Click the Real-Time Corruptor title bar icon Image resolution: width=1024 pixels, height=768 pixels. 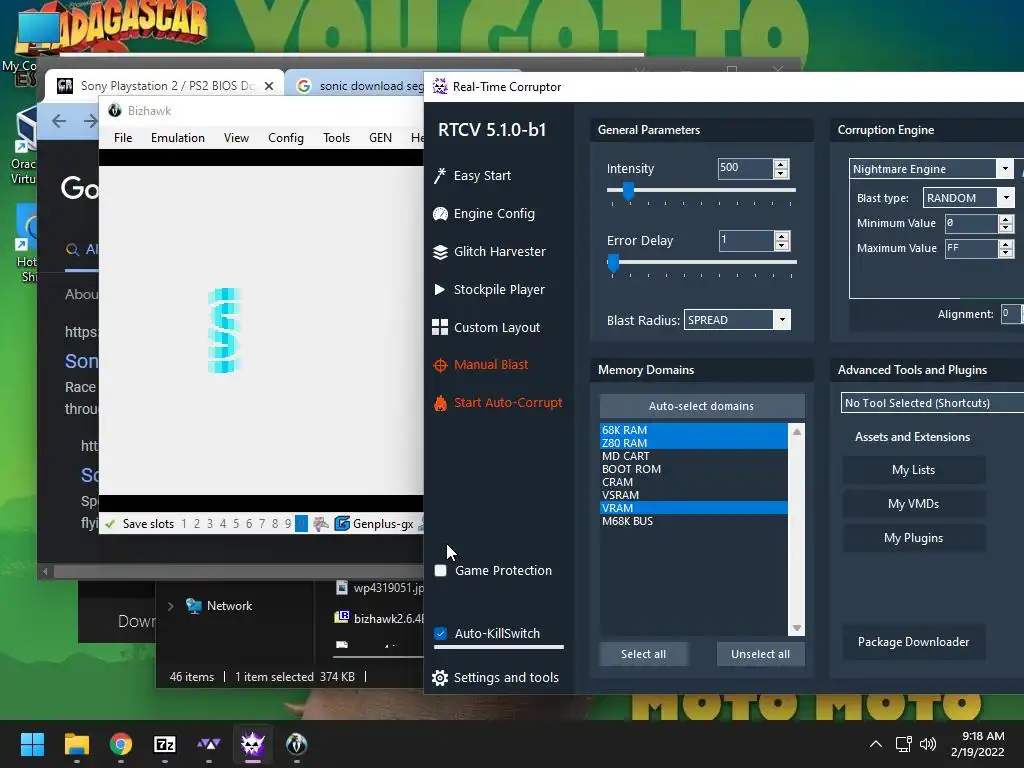[x=440, y=86]
